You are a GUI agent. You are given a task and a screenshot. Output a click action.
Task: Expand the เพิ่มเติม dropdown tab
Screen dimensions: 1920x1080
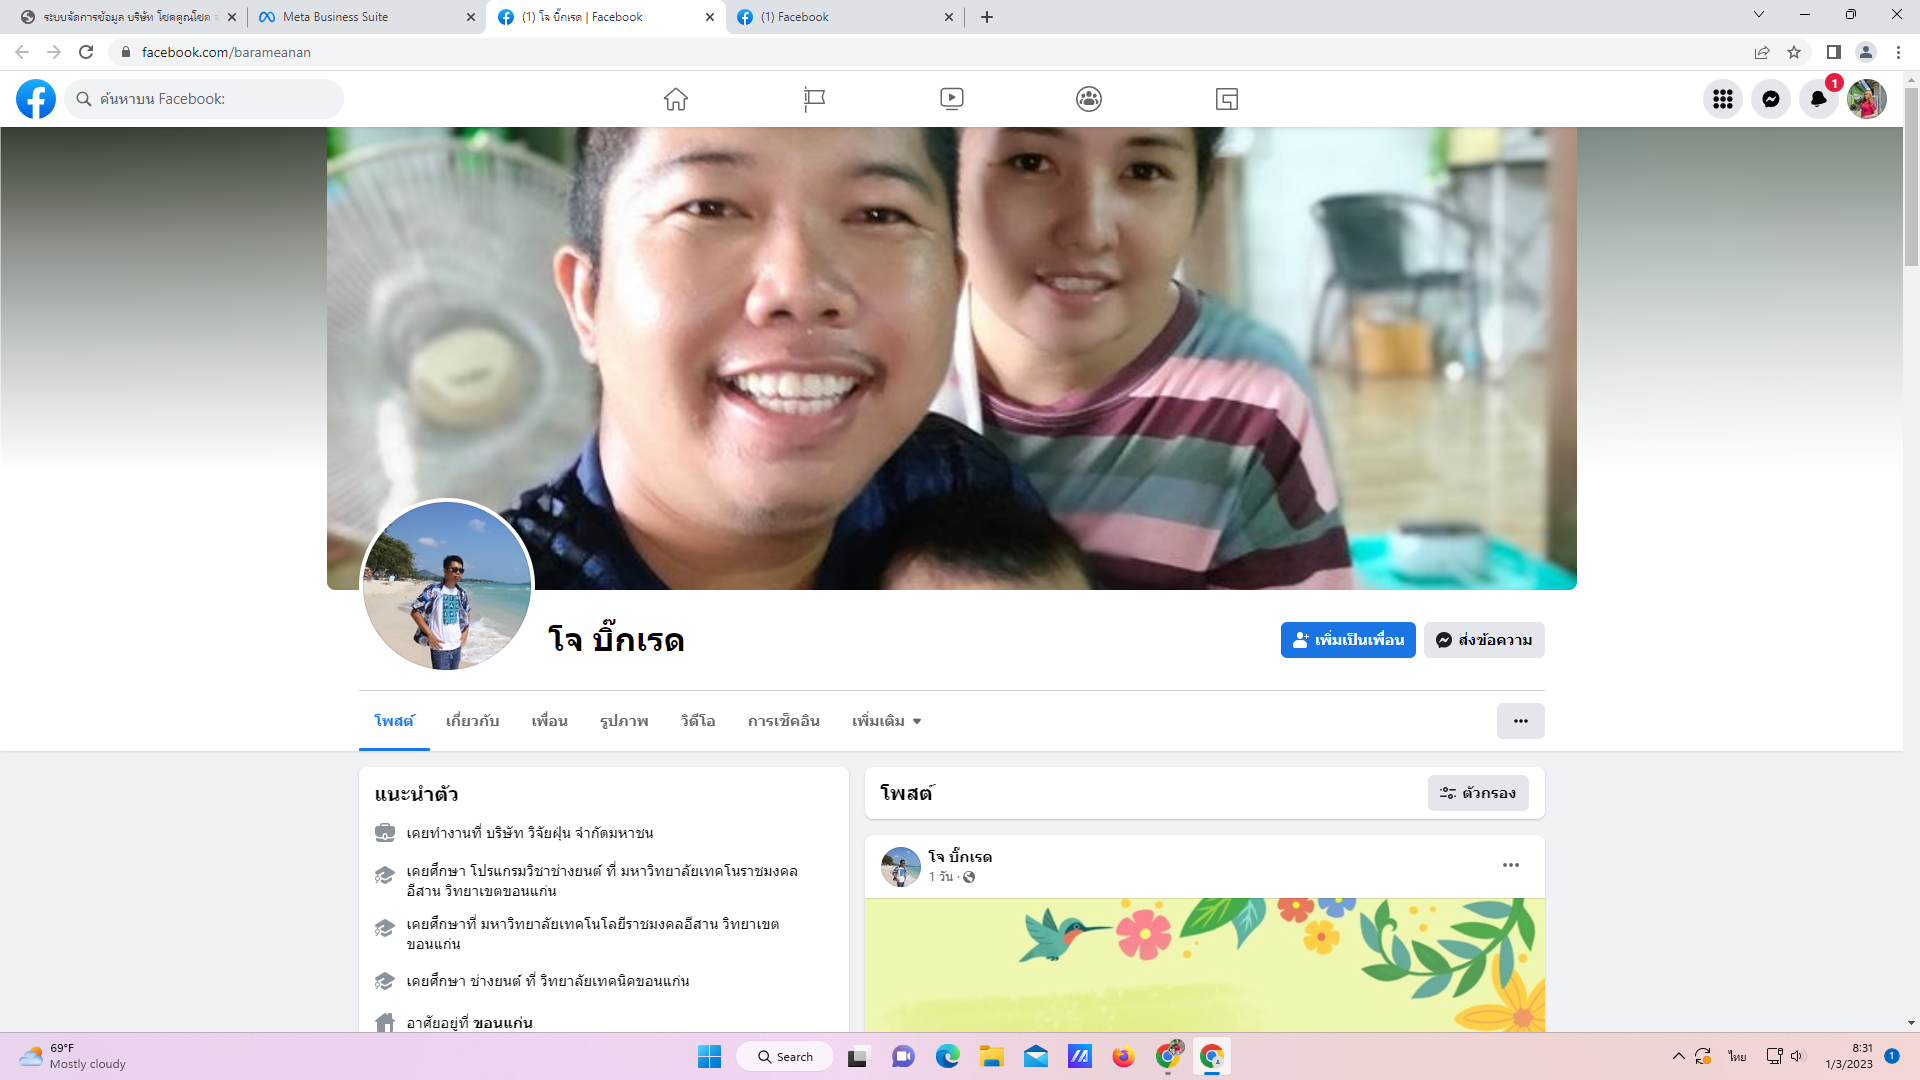[x=886, y=721]
